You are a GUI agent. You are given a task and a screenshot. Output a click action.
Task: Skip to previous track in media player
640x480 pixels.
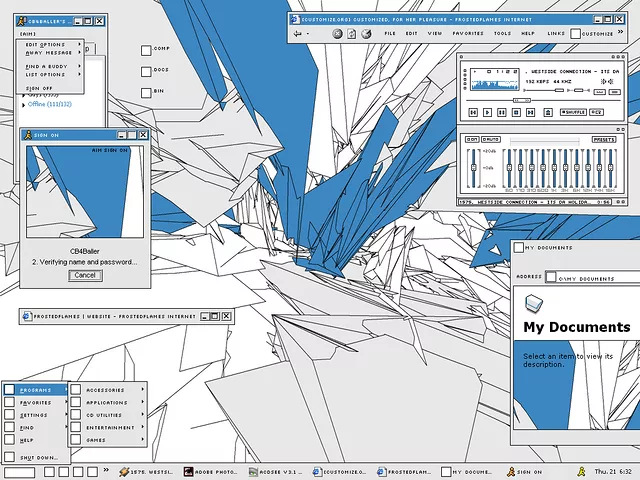click(x=473, y=112)
